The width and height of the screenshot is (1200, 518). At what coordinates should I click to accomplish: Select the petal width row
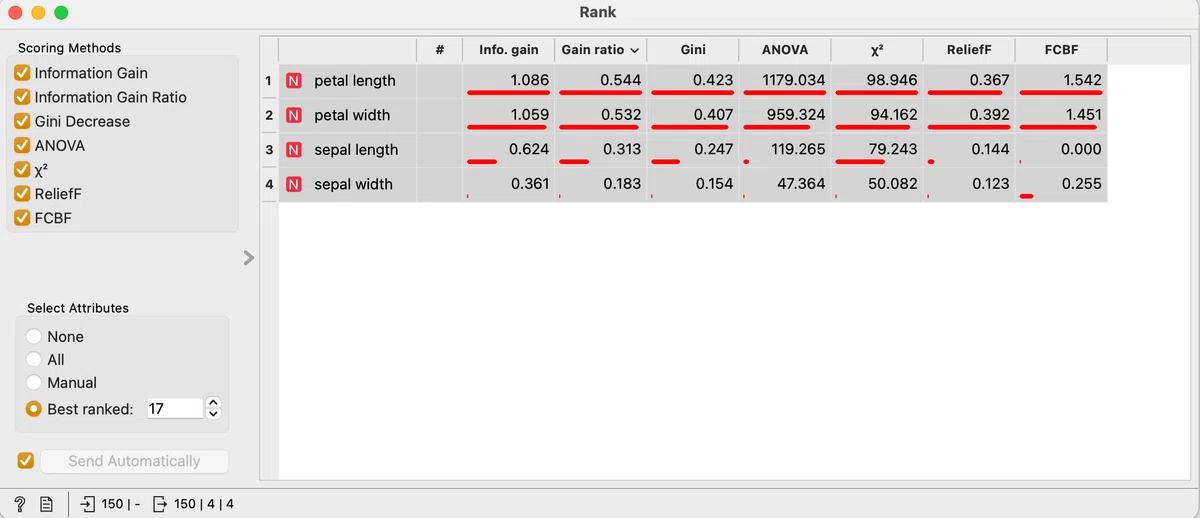tap(693, 115)
